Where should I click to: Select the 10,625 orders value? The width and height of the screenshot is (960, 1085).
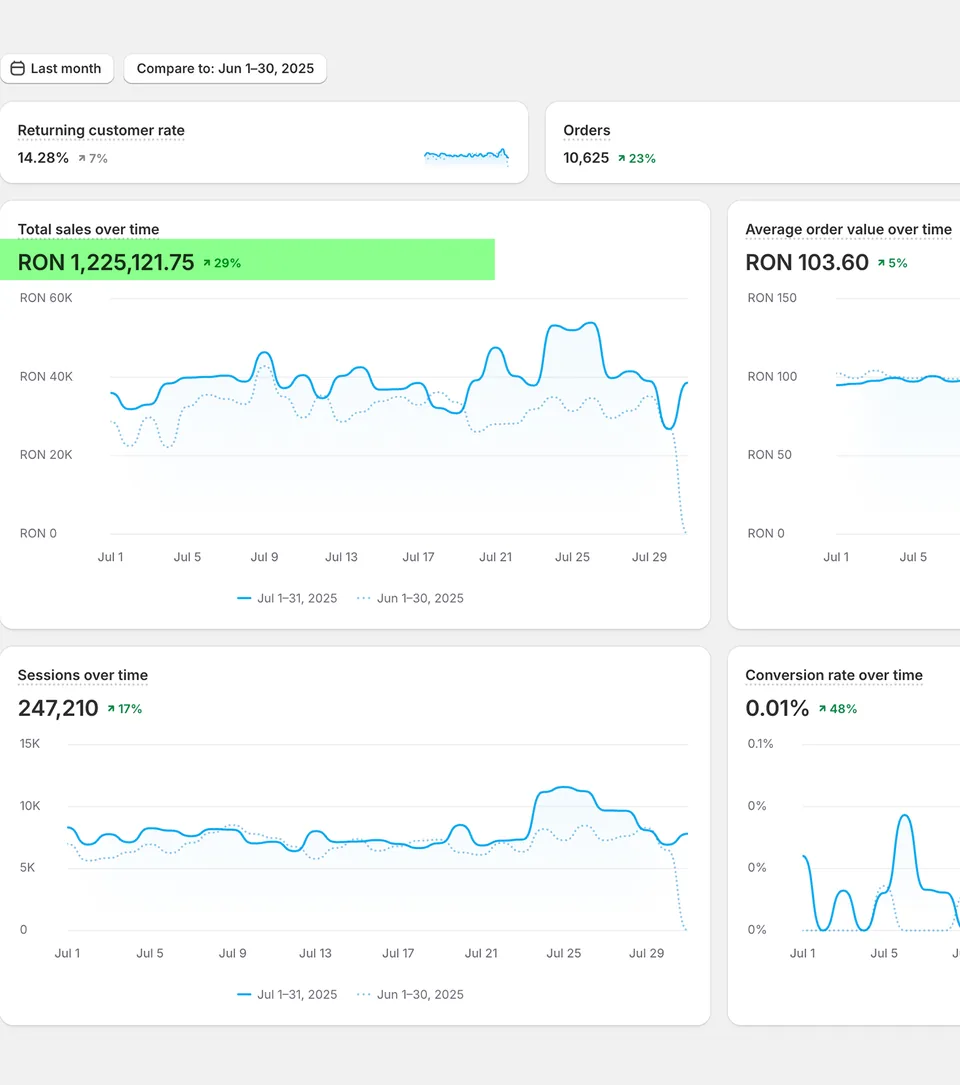(586, 158)
